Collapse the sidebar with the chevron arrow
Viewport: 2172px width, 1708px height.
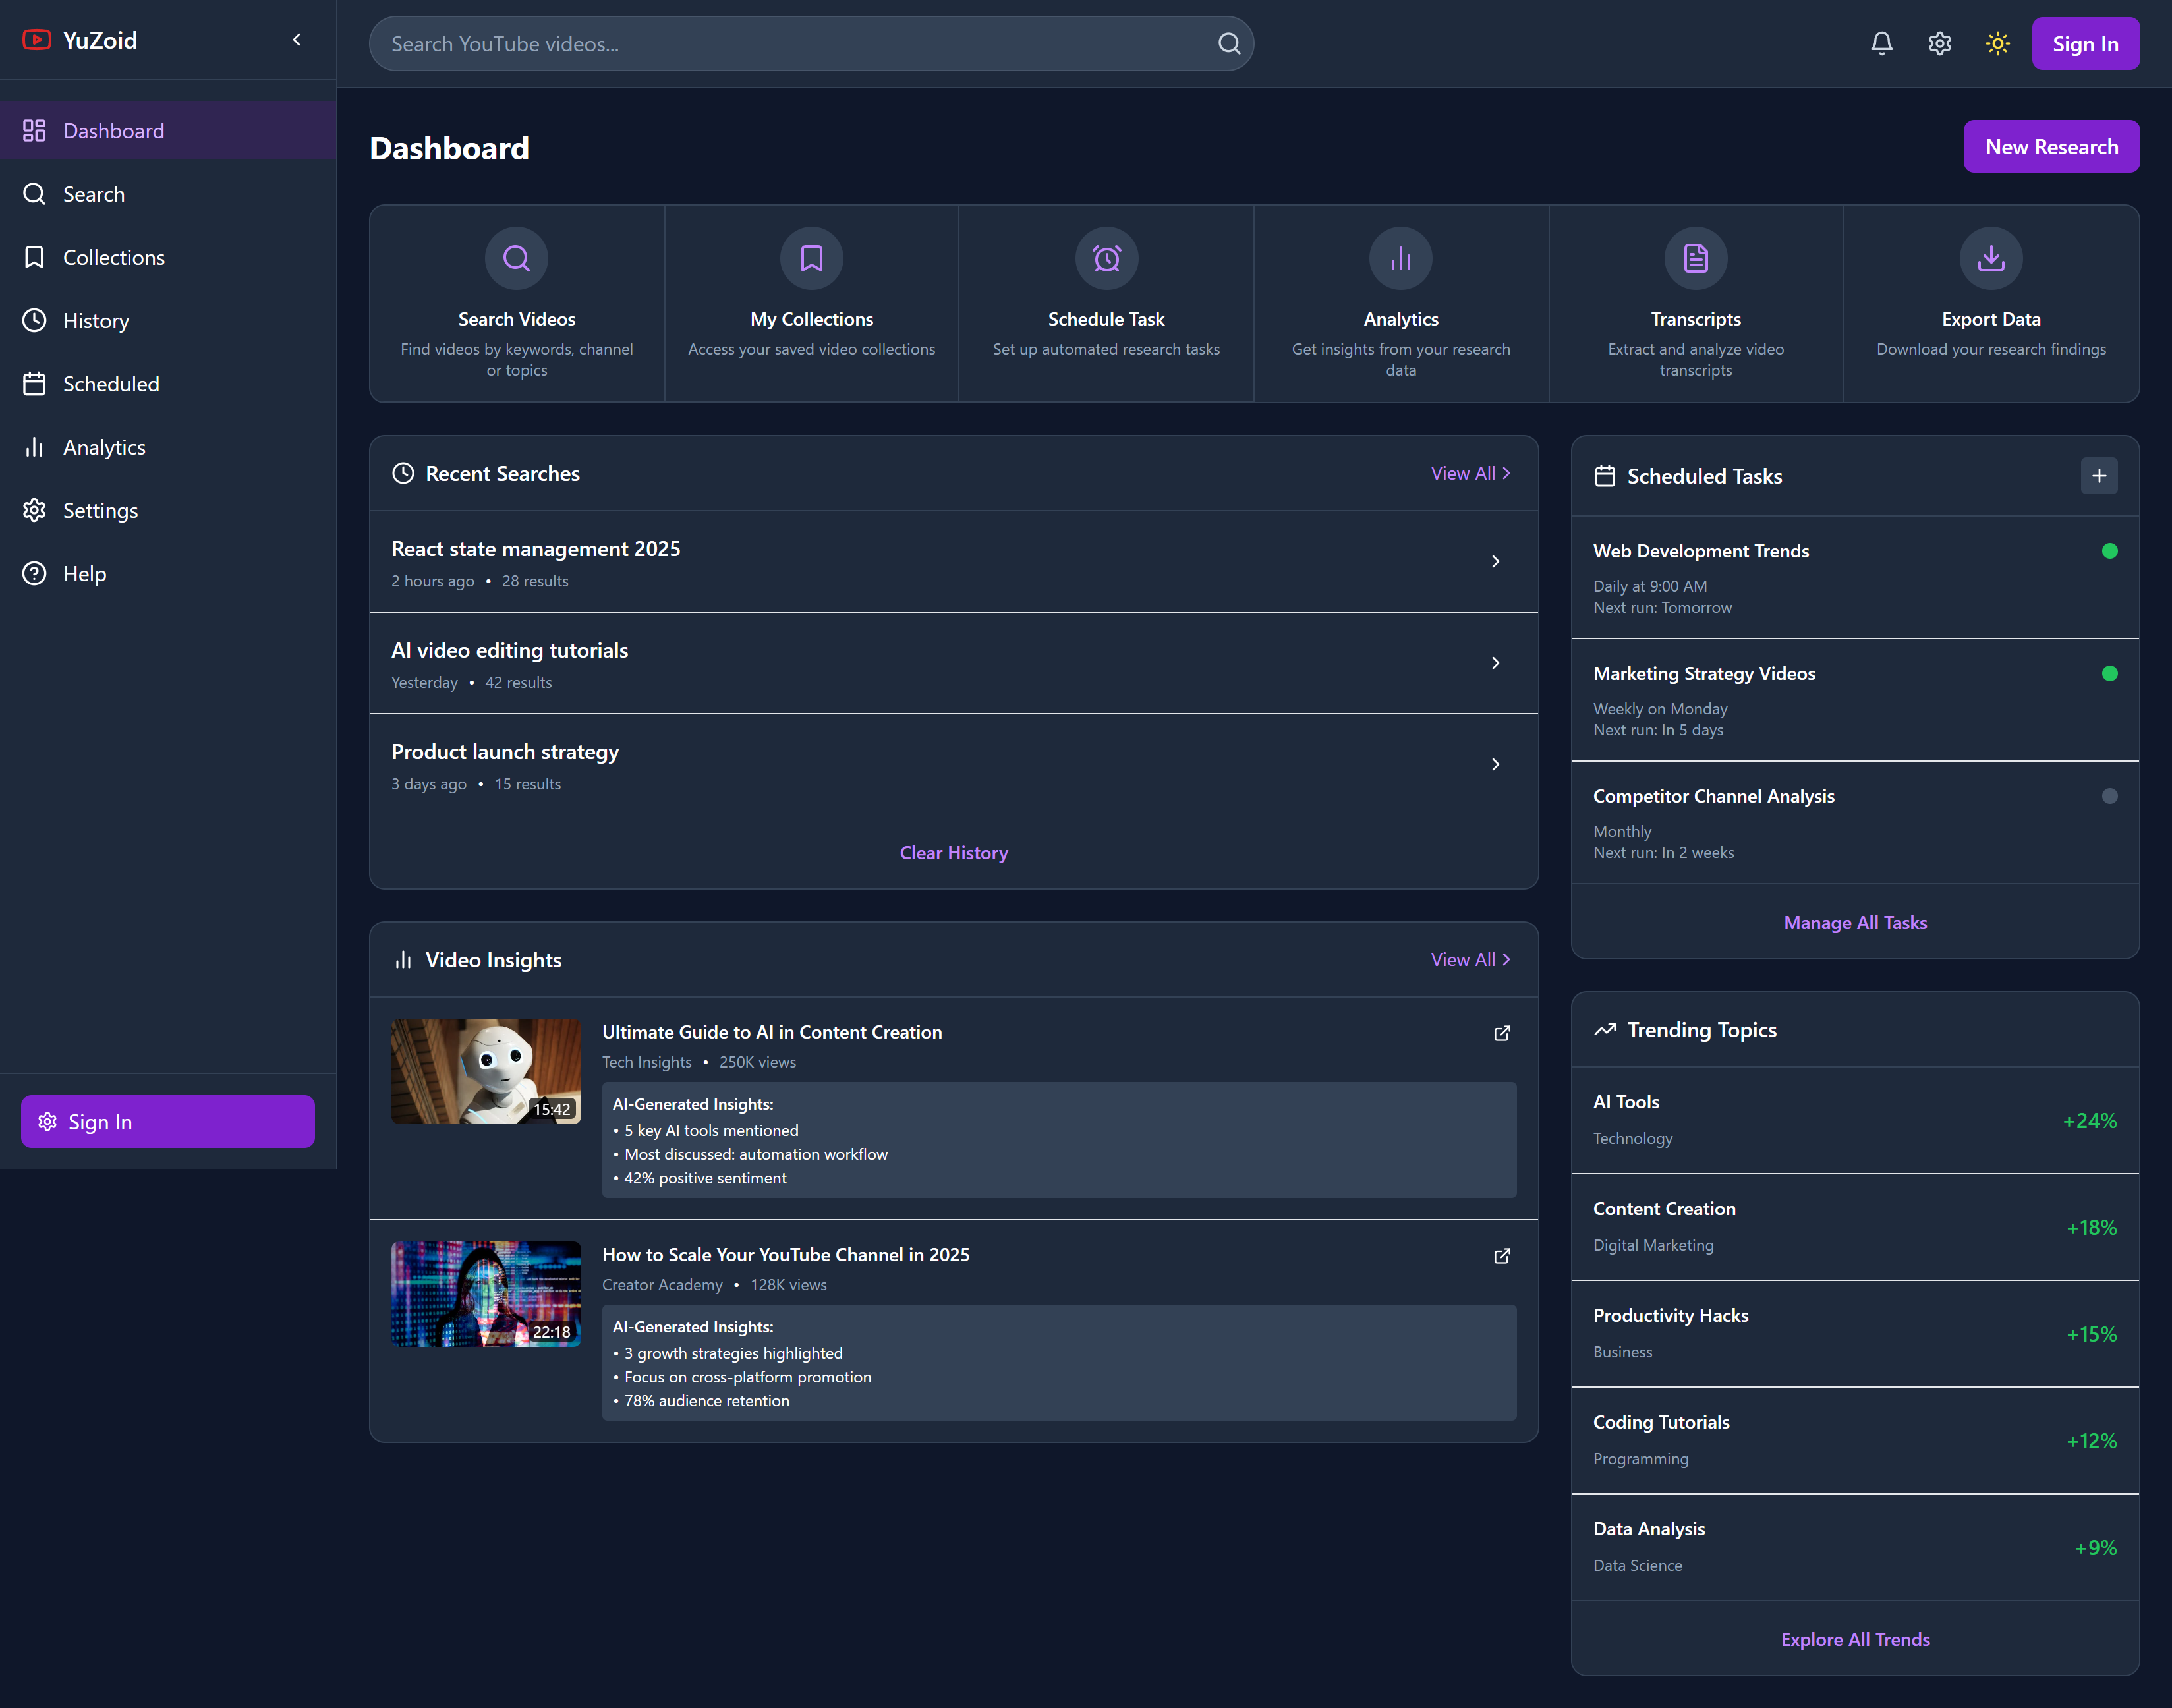click(296, 39)
